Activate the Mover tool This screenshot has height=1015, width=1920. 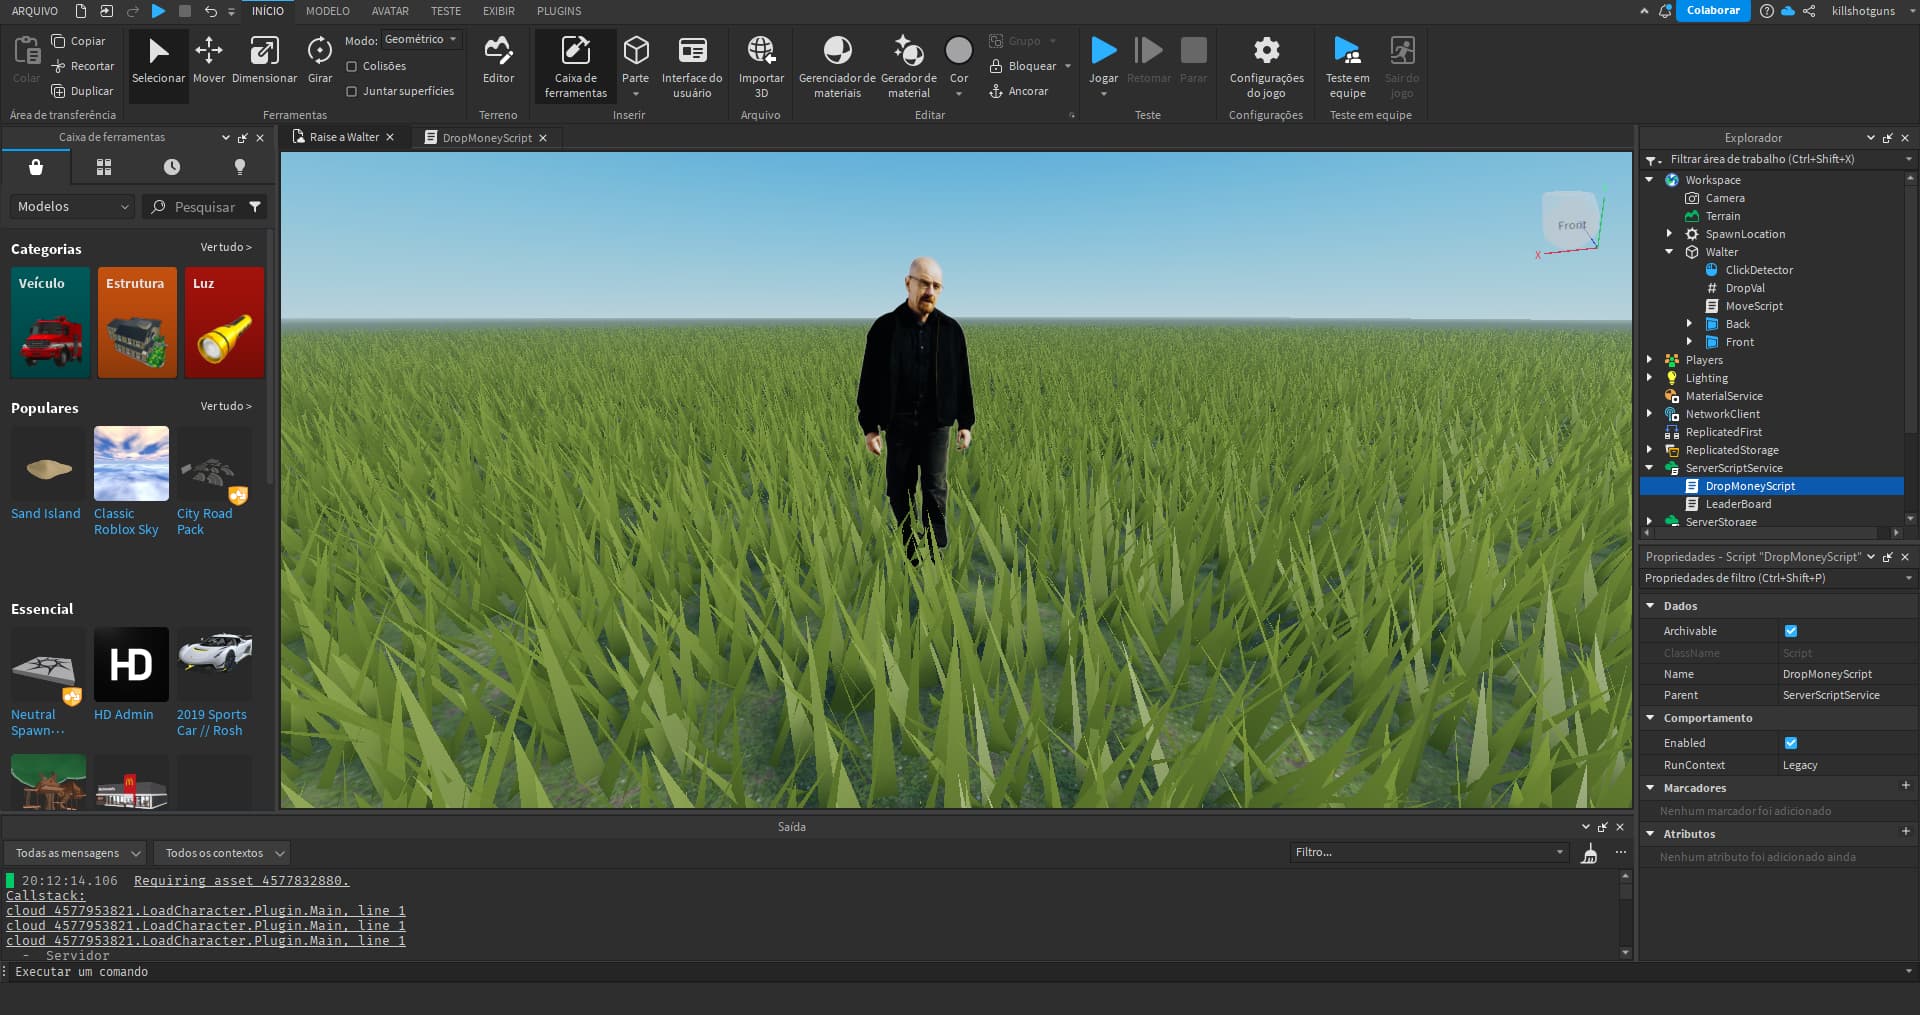[209, 62]
